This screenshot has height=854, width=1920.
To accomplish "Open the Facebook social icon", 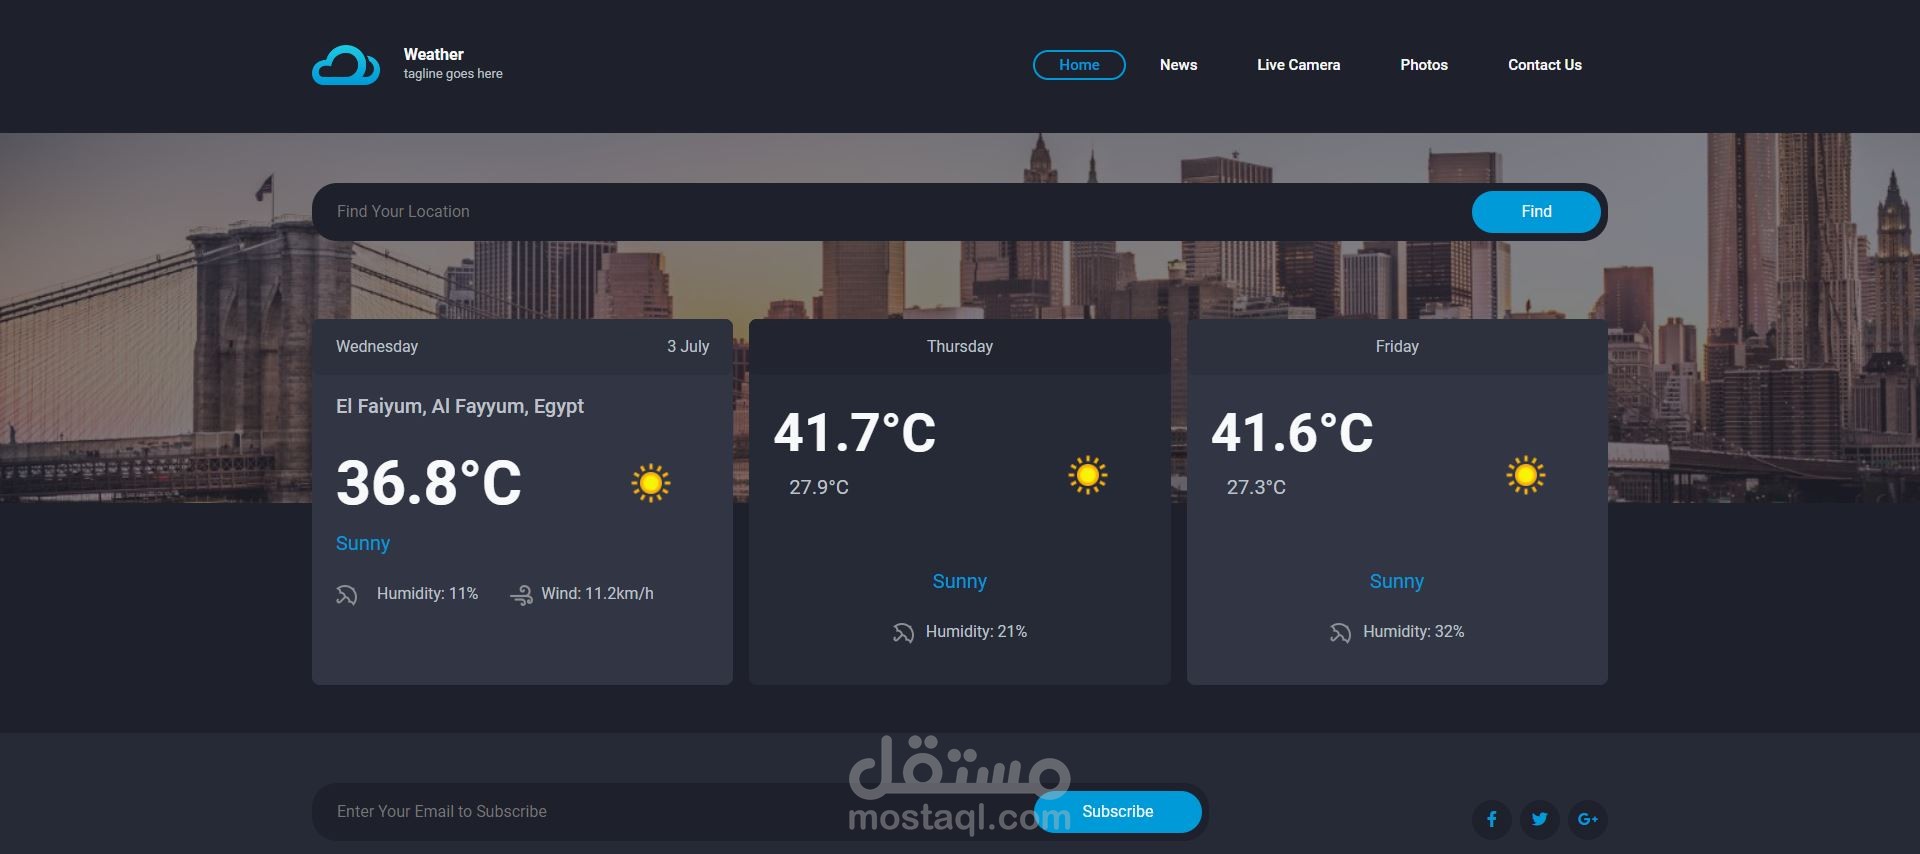I will pos(1491,819).
